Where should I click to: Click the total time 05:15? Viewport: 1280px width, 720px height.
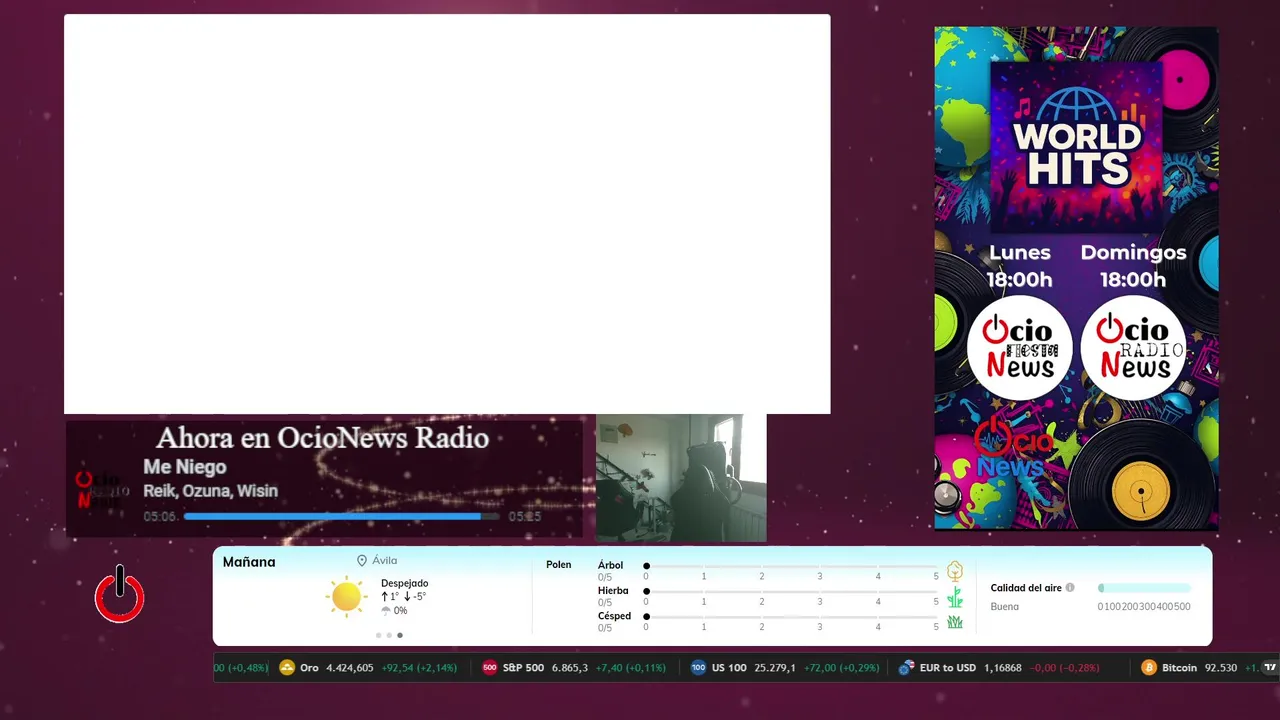[524, 517]
